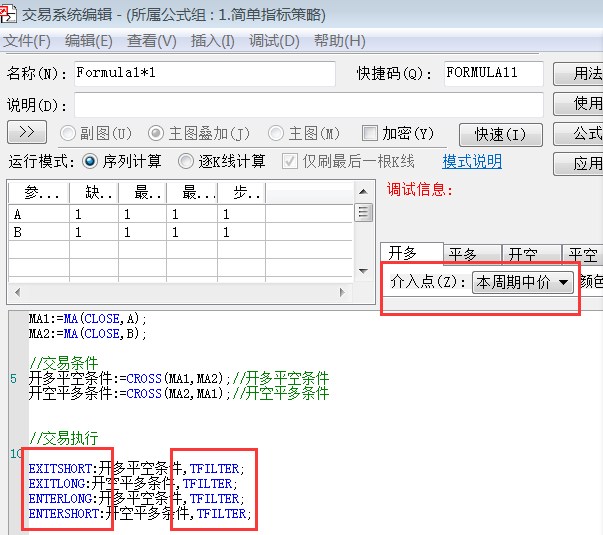Click the 步.. column header

[x=242, y=193]
